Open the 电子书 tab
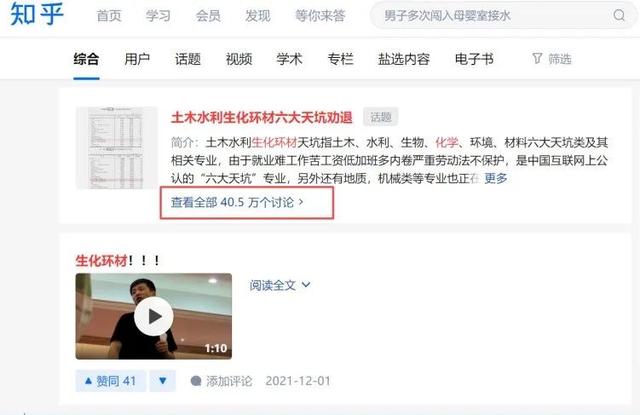 point(474,59)
